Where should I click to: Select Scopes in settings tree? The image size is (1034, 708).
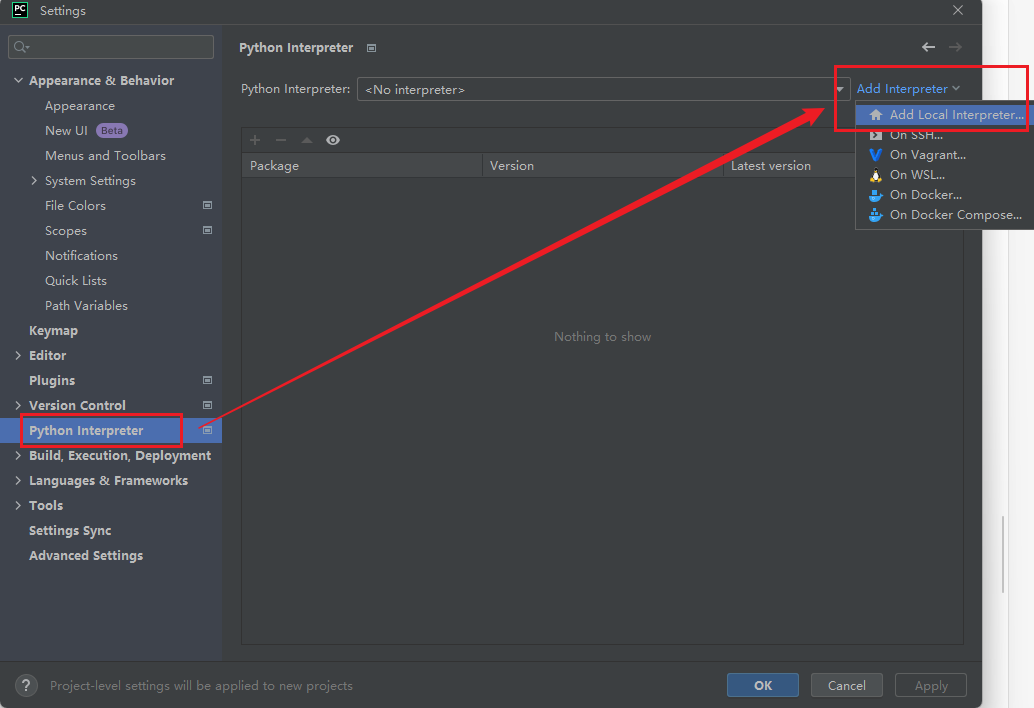66,231
